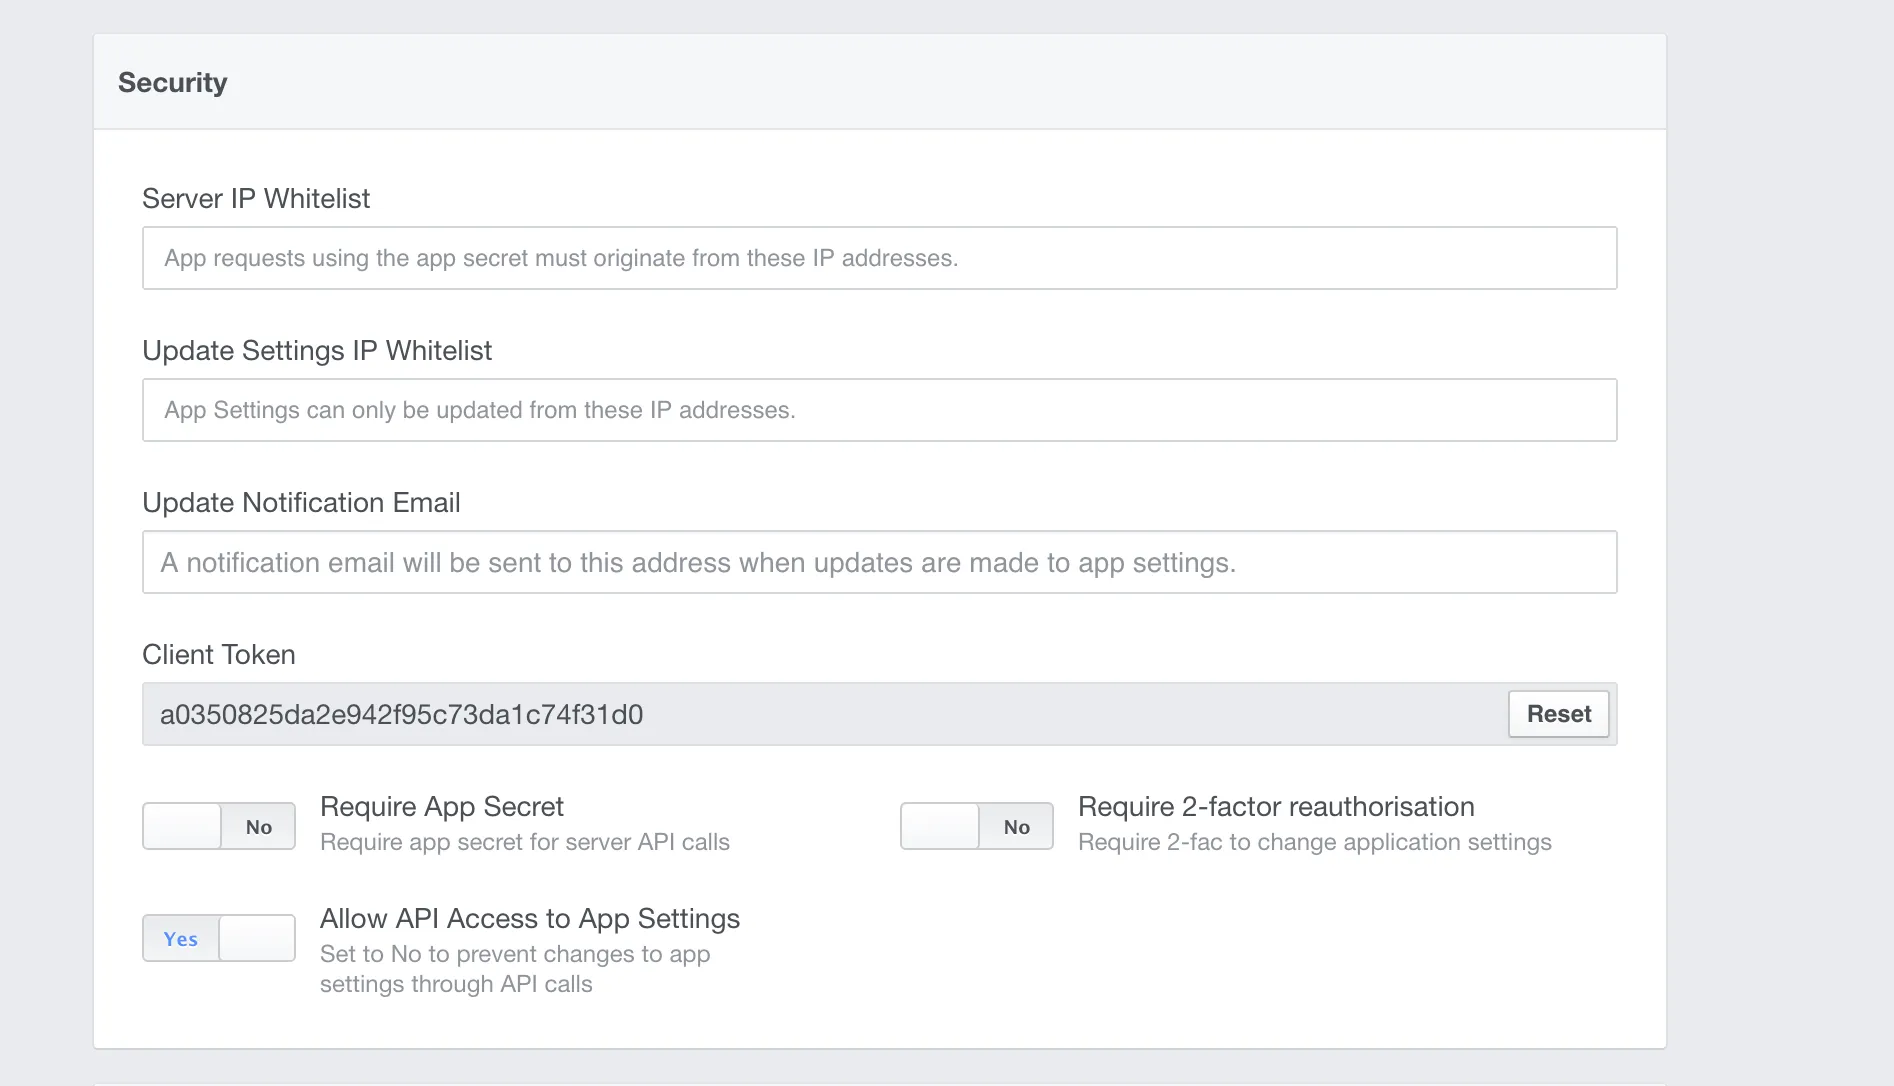This screenshot has height=1086, width=1894.
Task: Click the 'Require 2-fac to change application settings' description
Action: pyautogui.click(x=1315, y=842)
